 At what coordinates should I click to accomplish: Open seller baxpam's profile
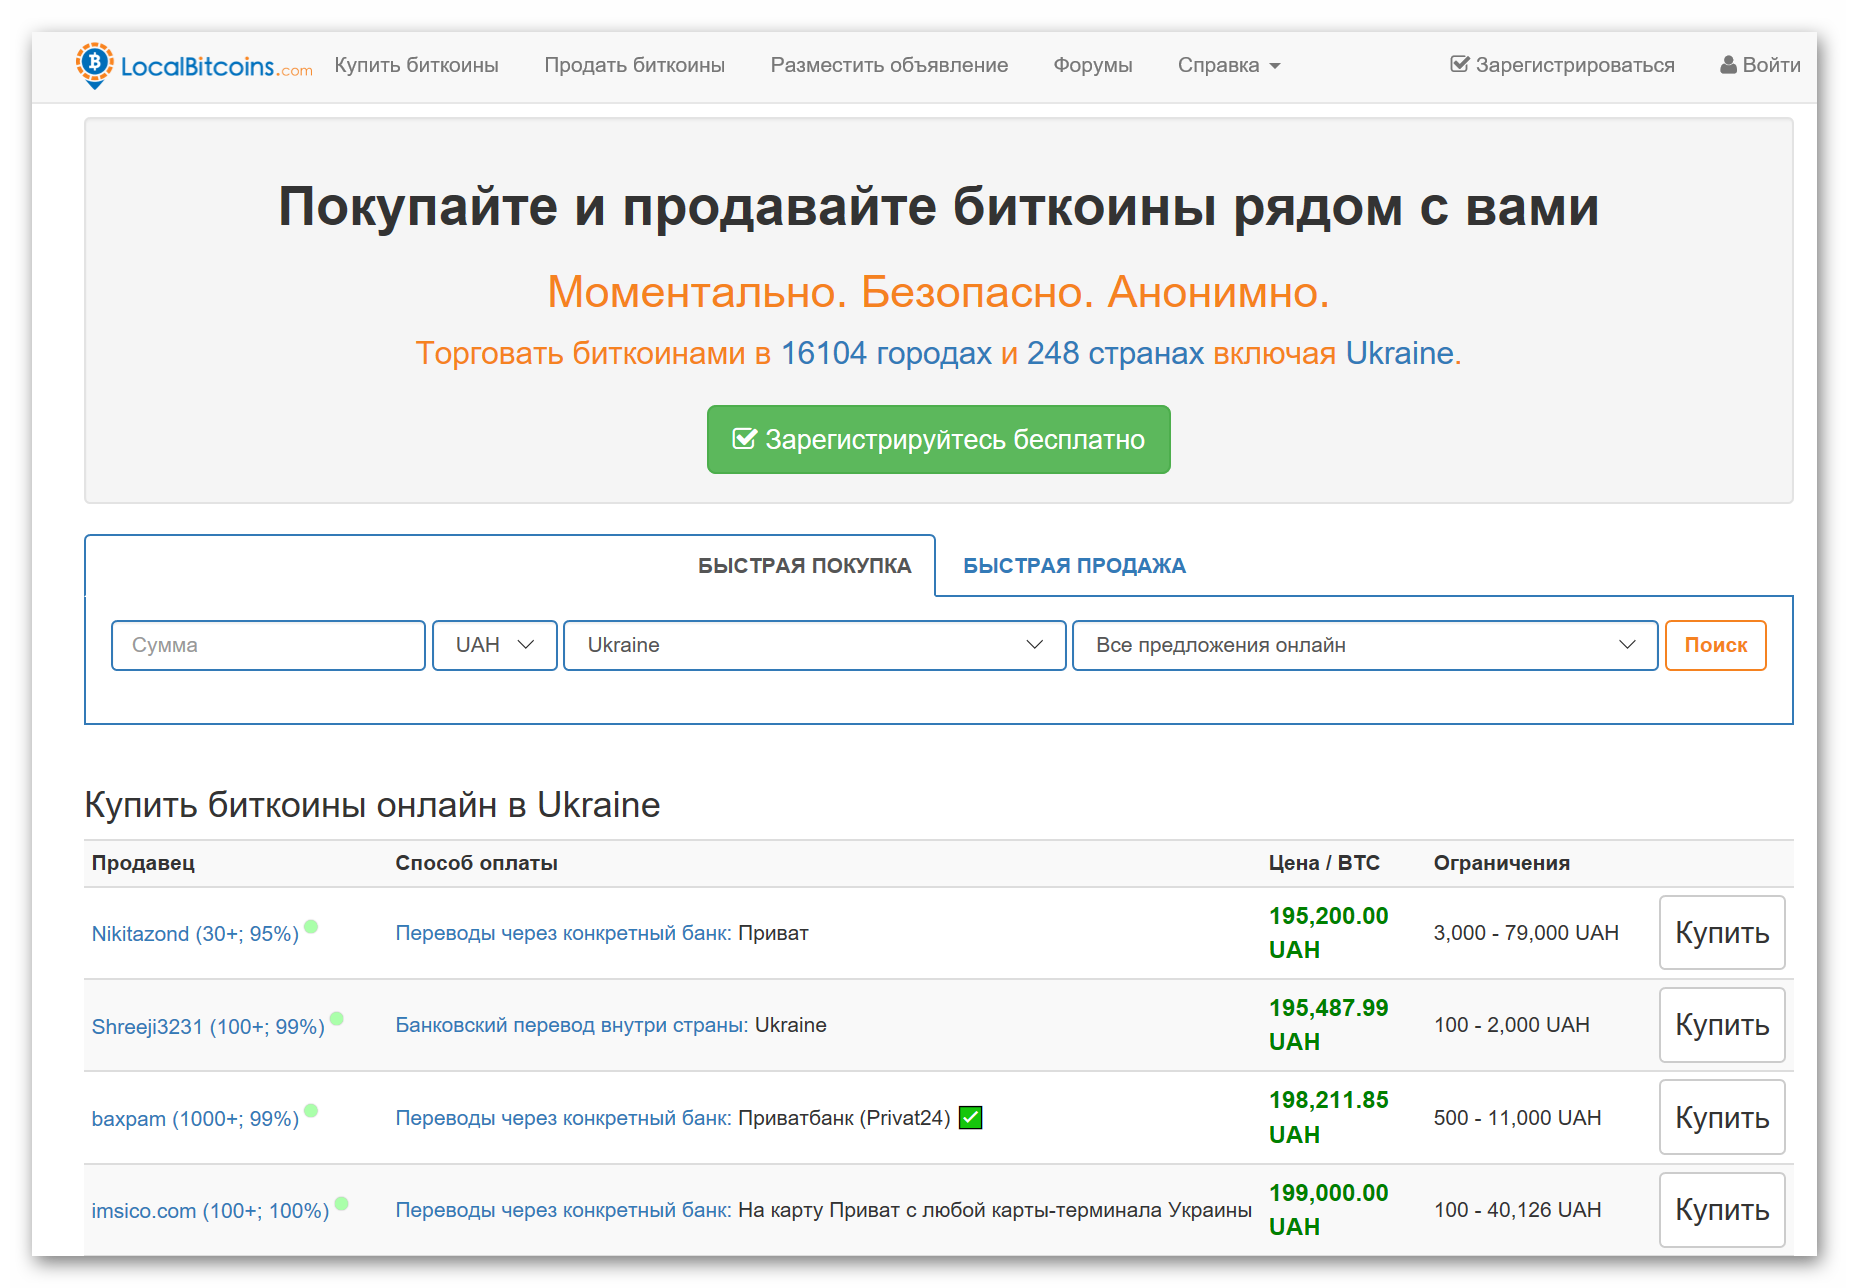point(195,1119)
